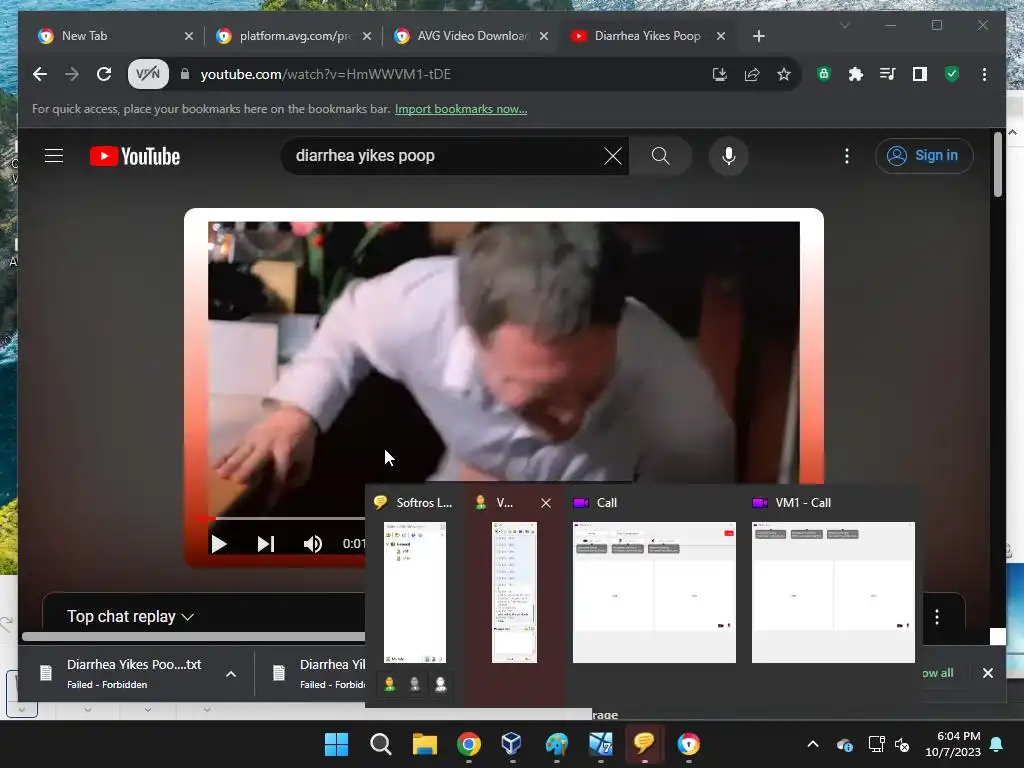Select the VM1 - Call window thumbnail
Screen dimensions: 1024x768
(833, 592)
